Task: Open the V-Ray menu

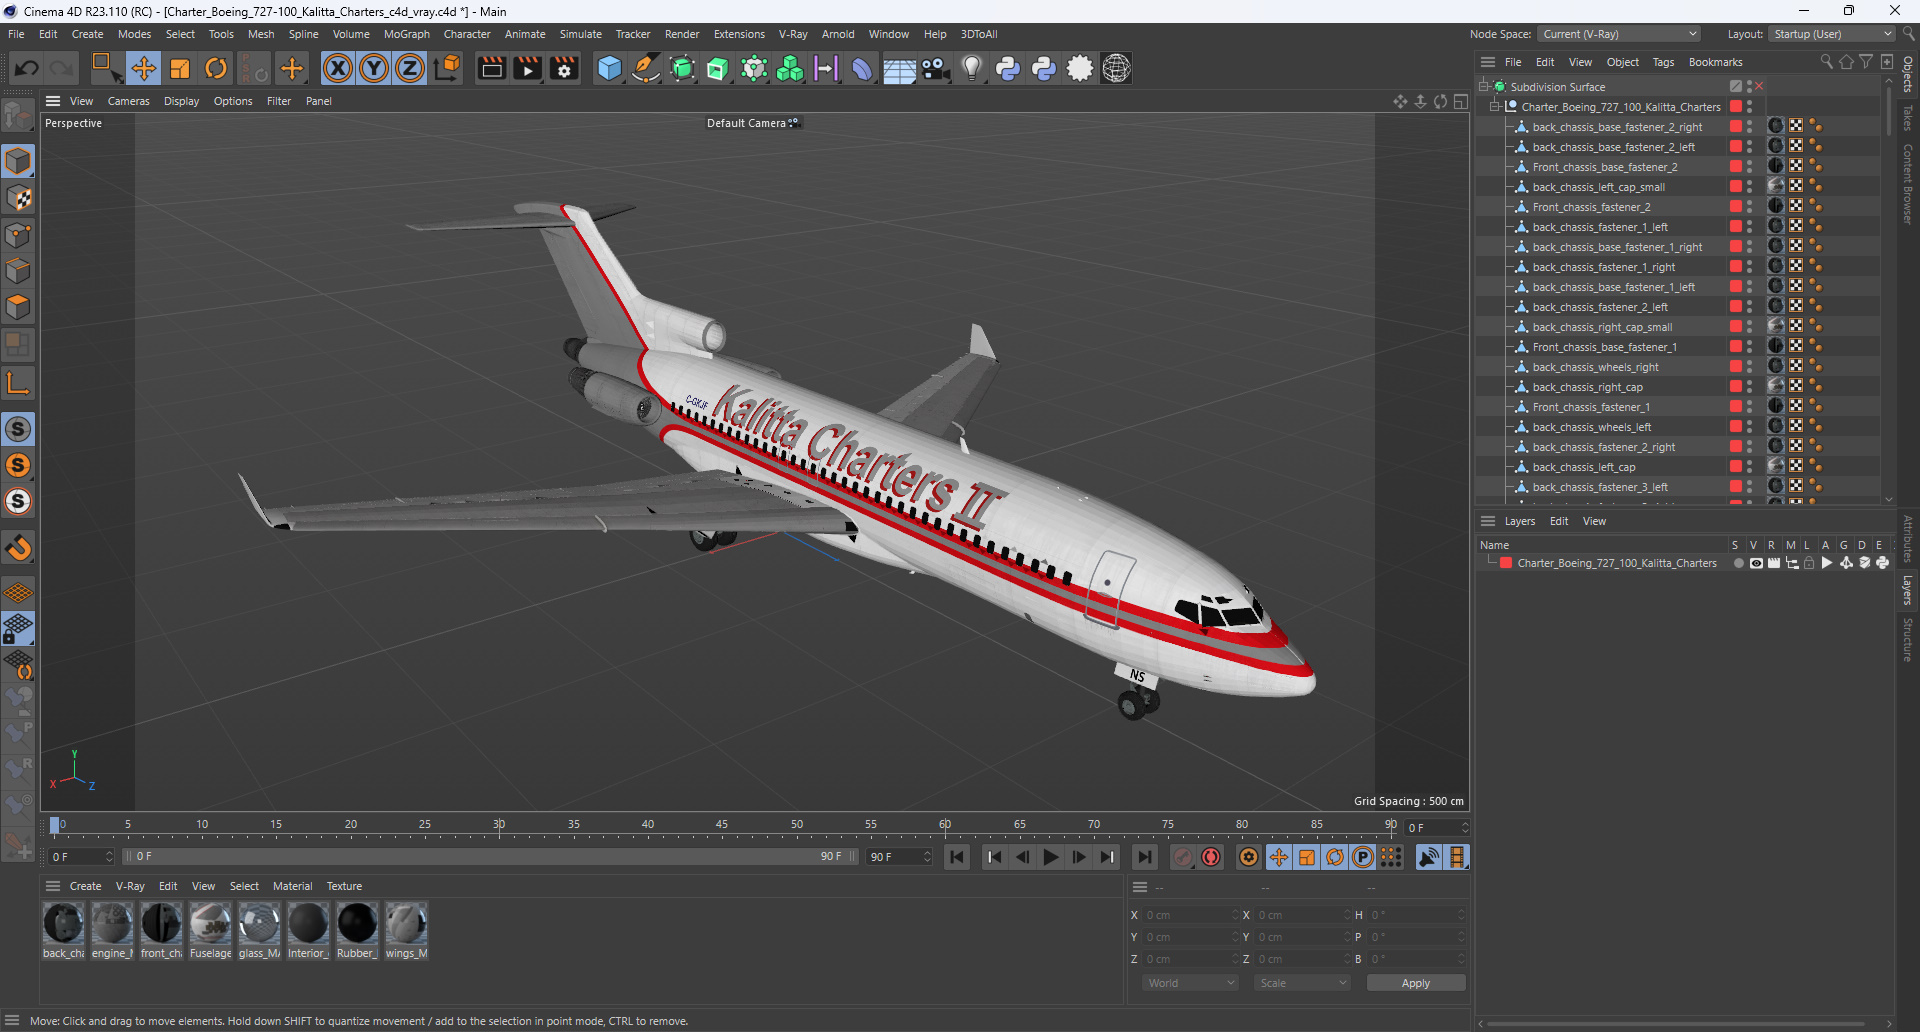Action: pyautogui.click(x=793, y=34)
